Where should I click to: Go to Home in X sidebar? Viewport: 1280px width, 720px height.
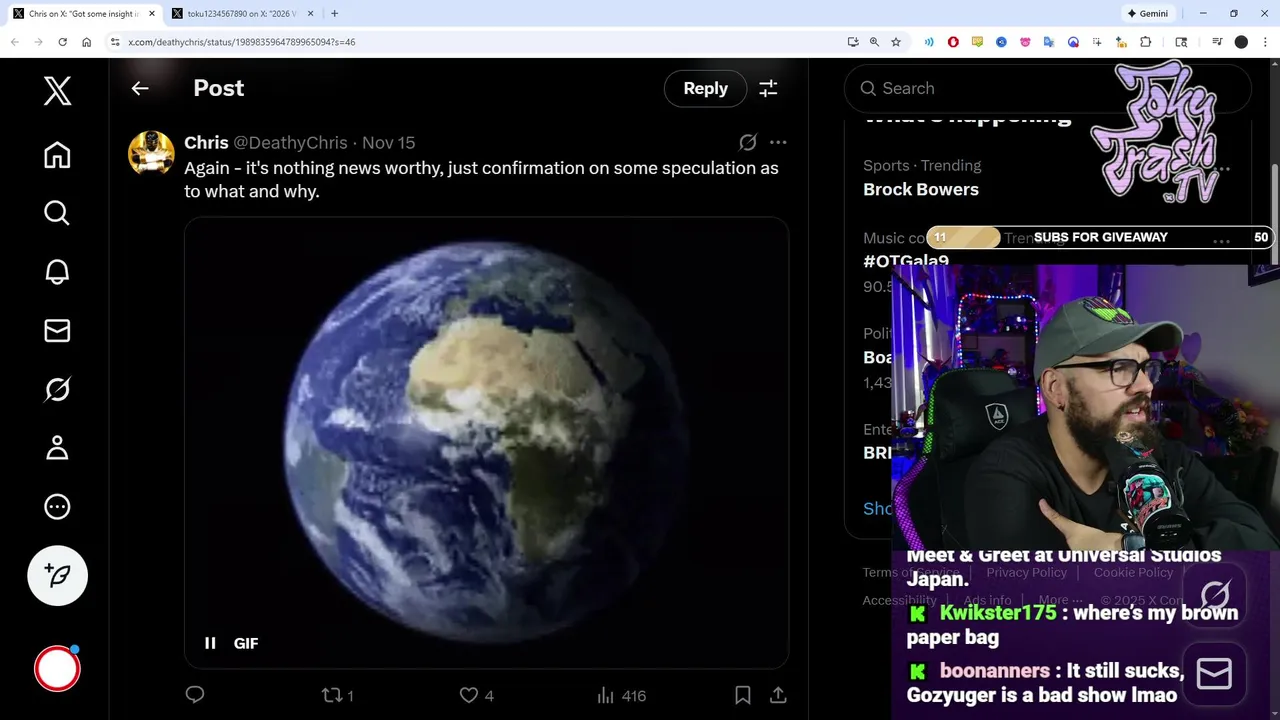coord(57,155)
